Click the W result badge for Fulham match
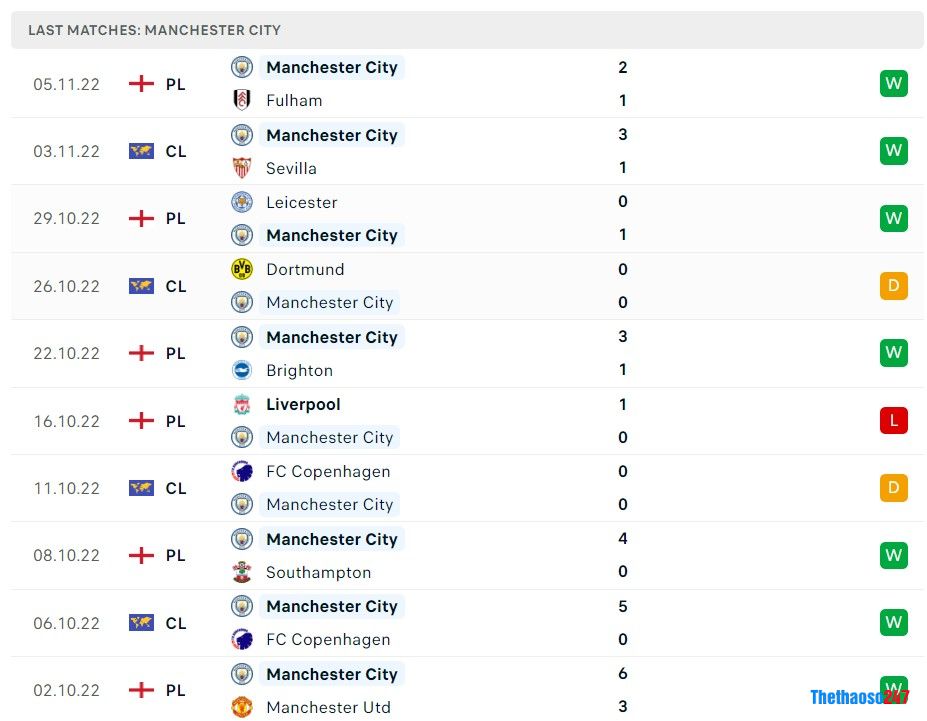The image size is (927, 721). (x=893, y=83)
